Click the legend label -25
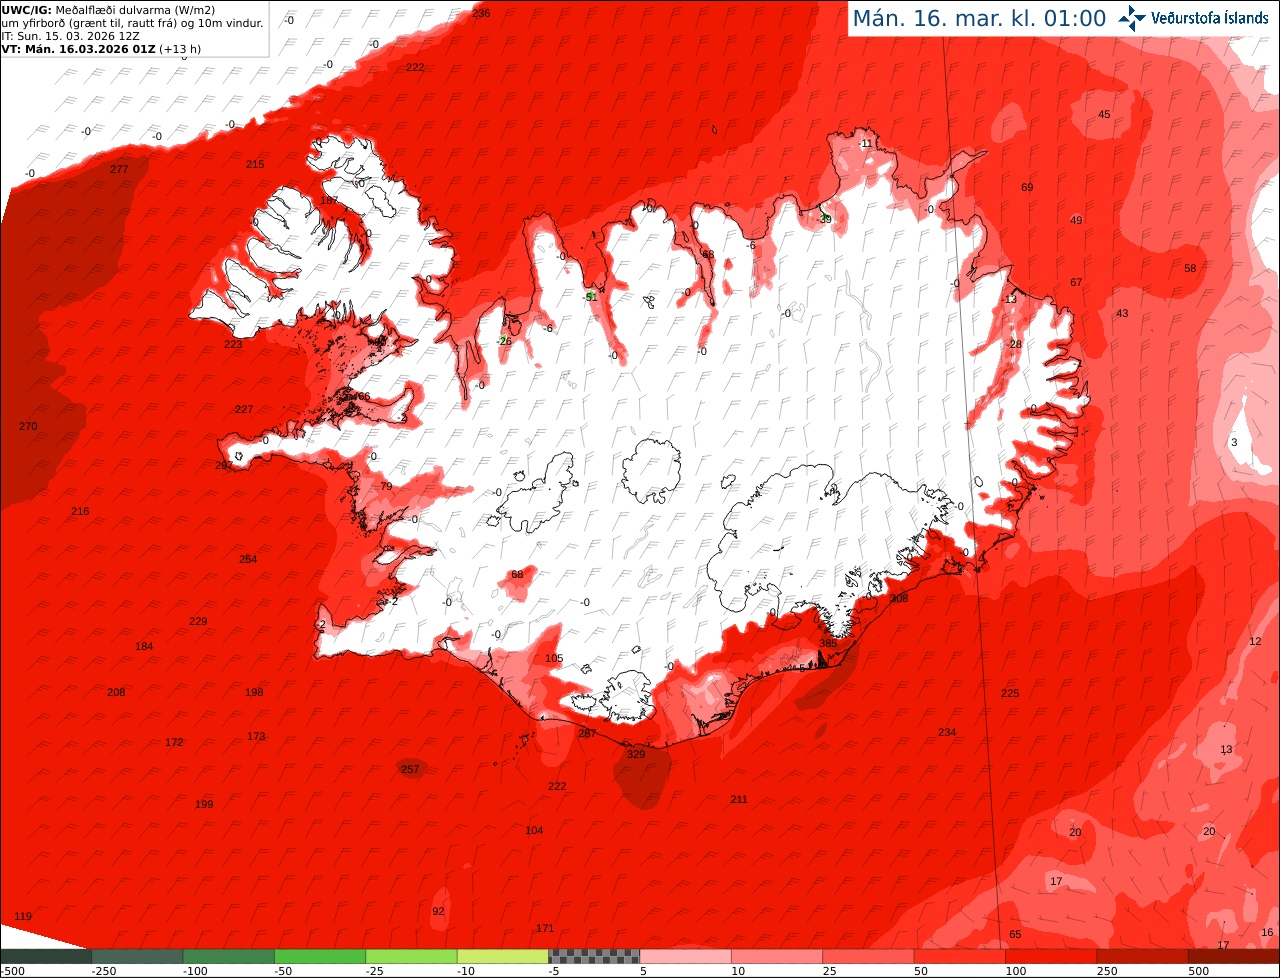Screen dimensions: 1280x978 pyautogui.click(x=374, y=971)
